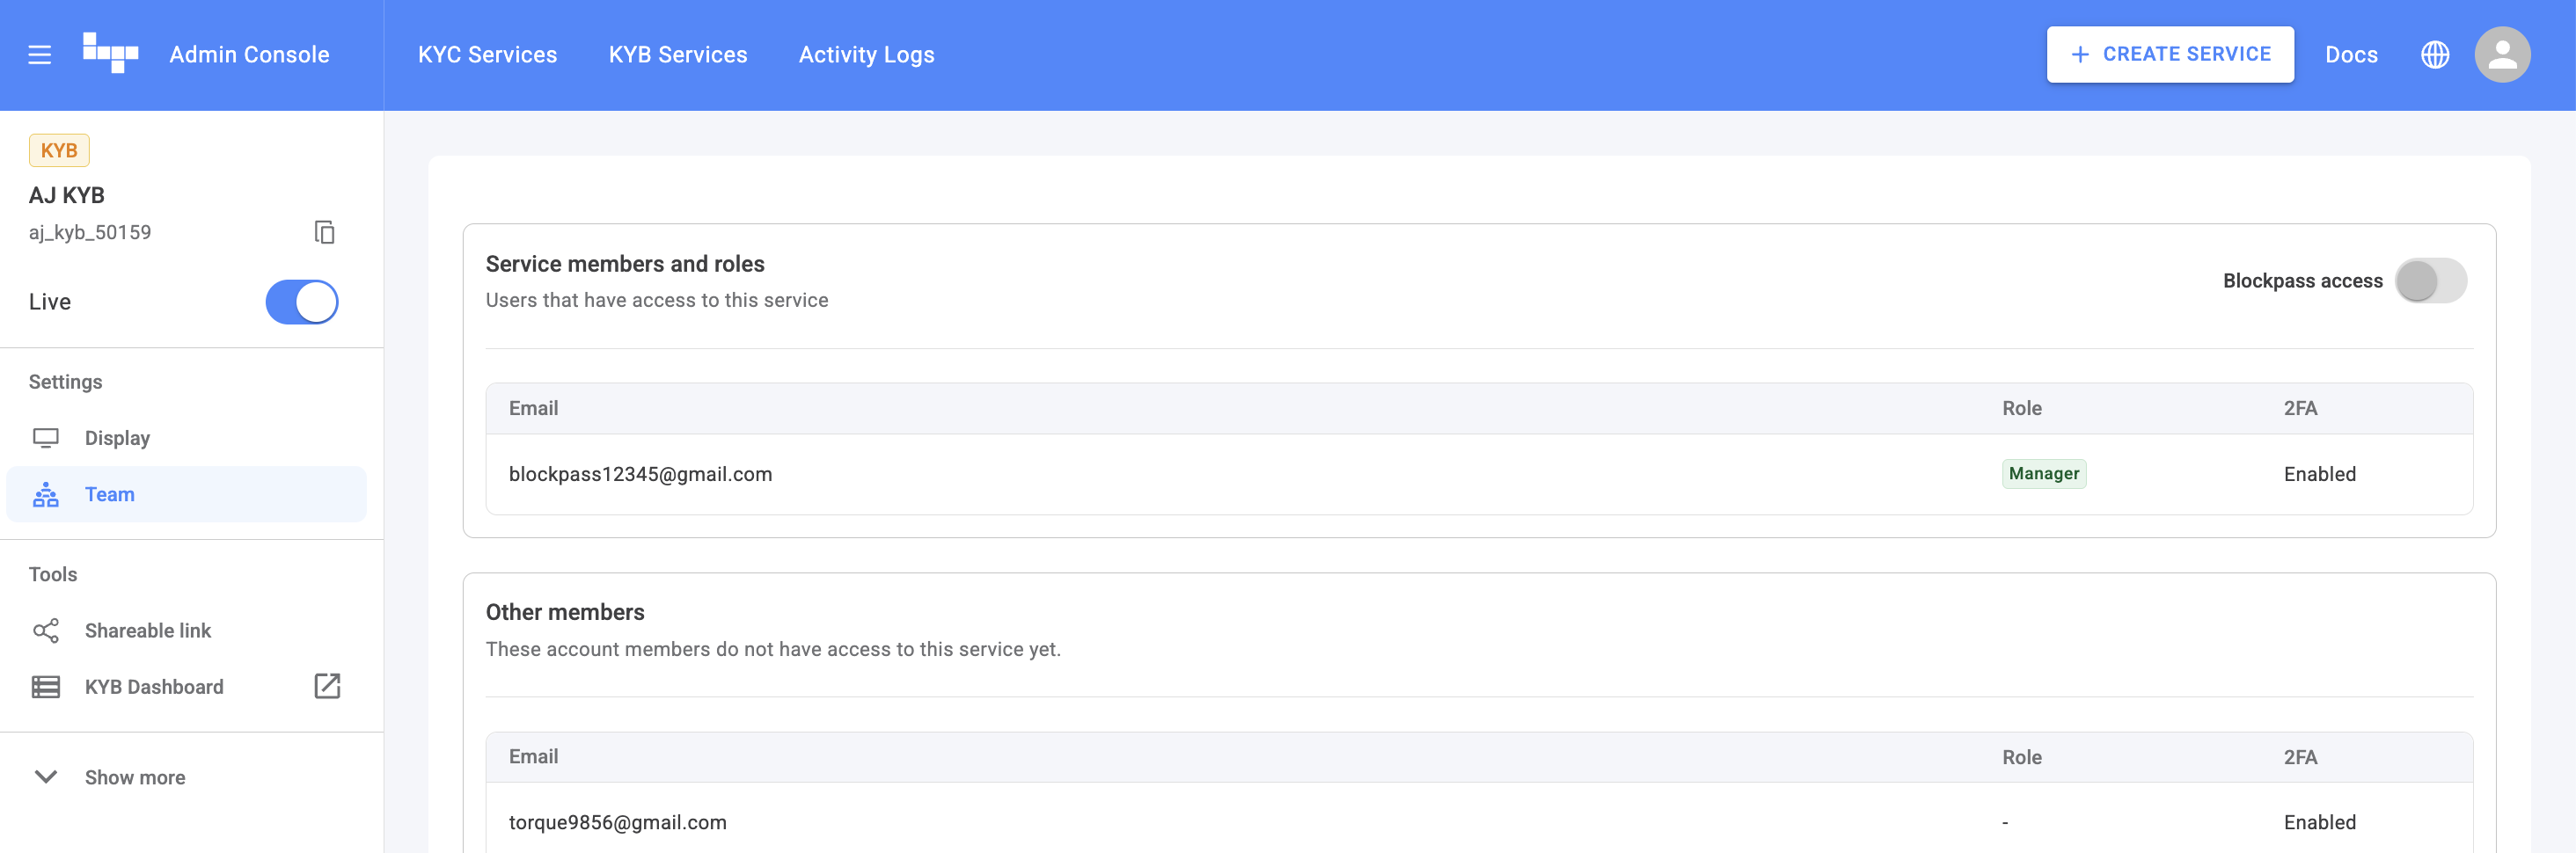The width and height of the screenshot is (2576, 853).
Task: Click the Manager role badge
Action: pos(2043,474)
